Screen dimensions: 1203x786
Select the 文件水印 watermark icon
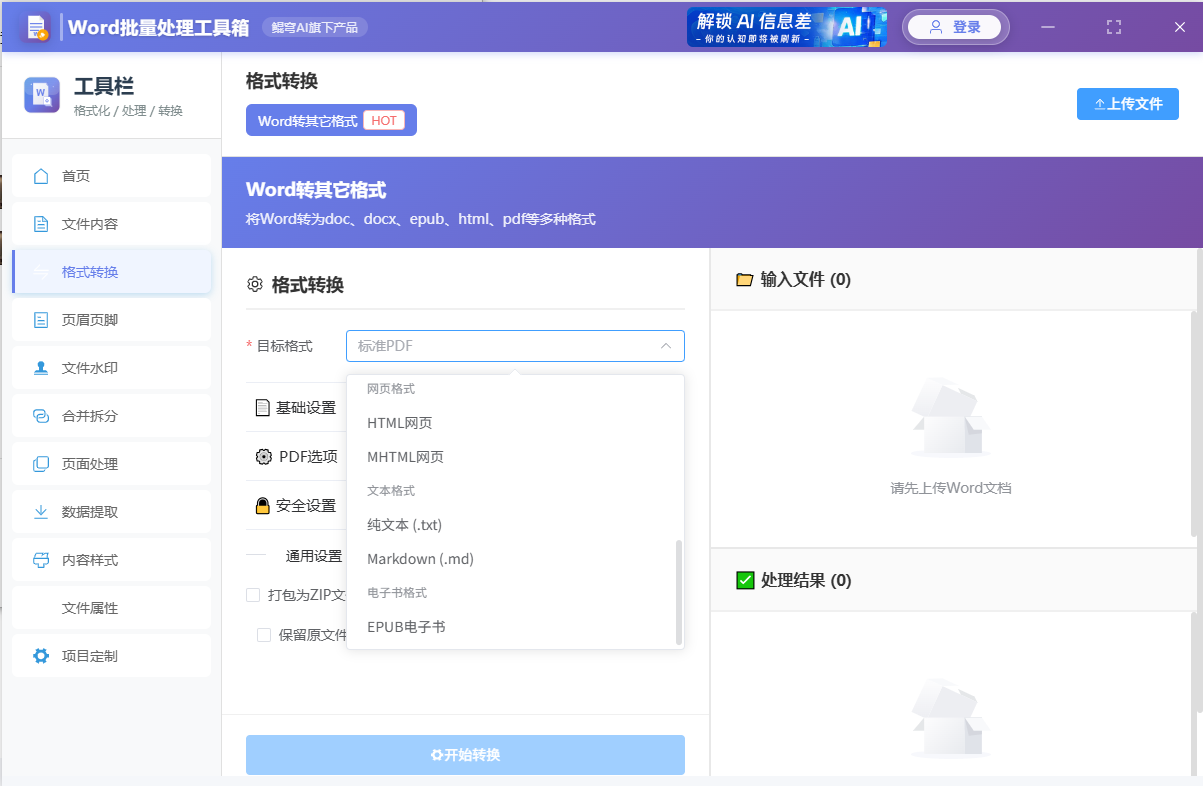pos(41,367)
